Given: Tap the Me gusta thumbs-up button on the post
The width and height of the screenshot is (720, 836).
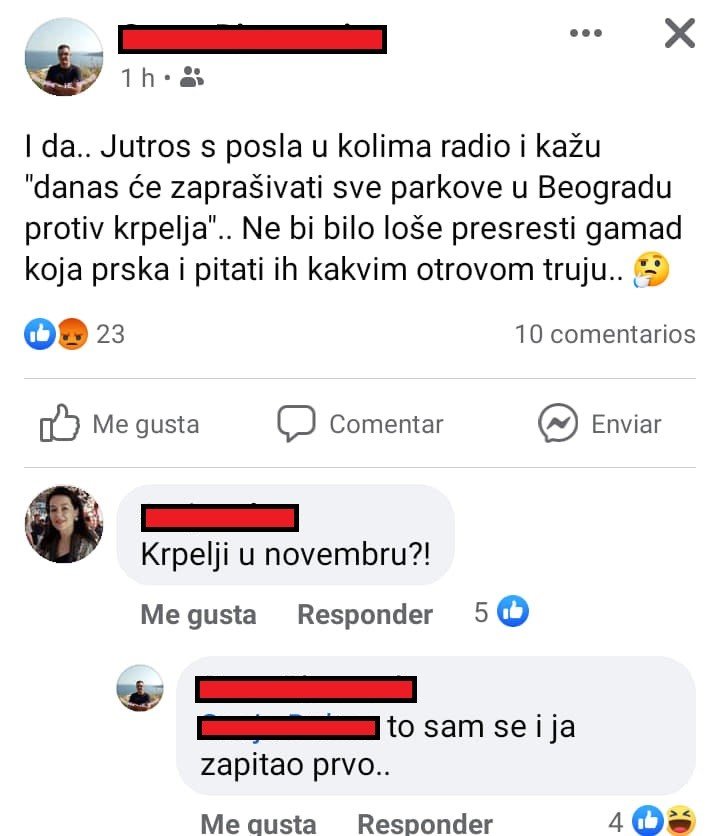Looking at the screenshot, I should (x=120, y=424).
